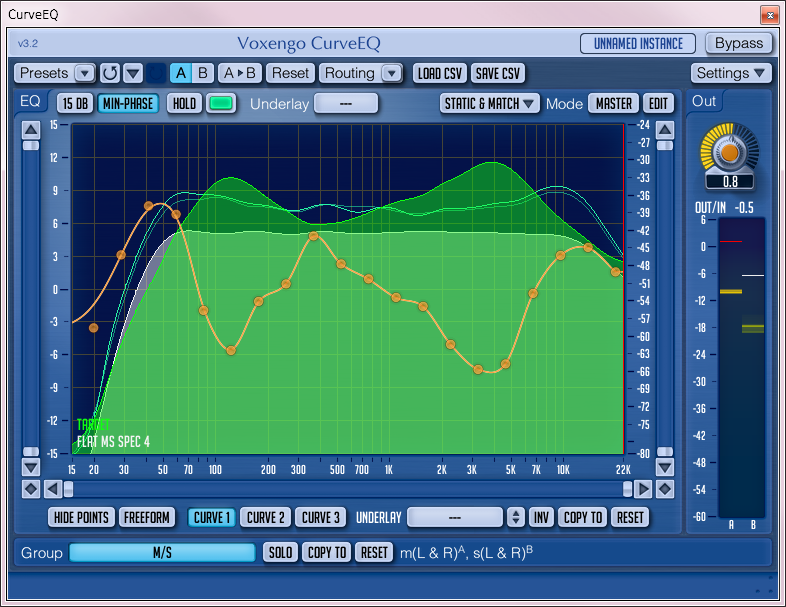The height and width of the screenshot is (607, 786).
Task: Toggle Min-Phase mode
Action: pos(128,104)
